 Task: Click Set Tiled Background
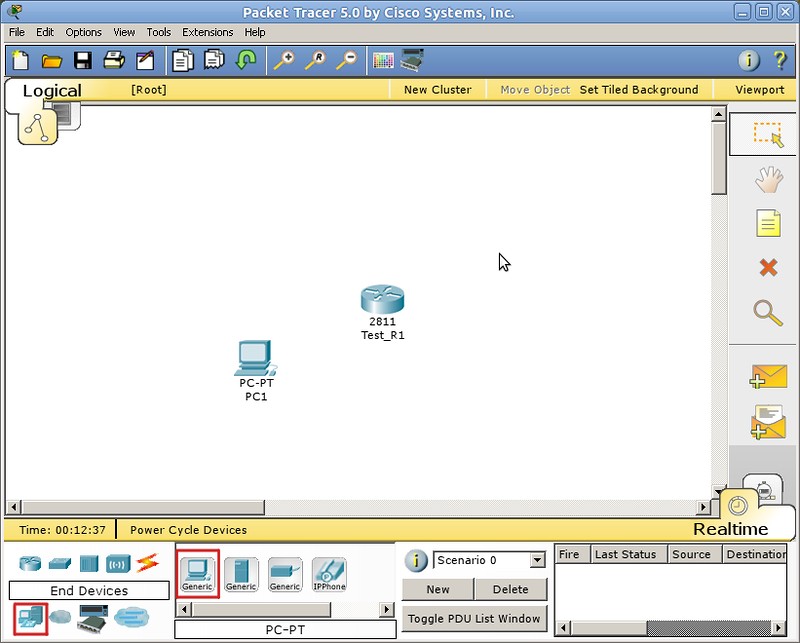coord(639,90)
